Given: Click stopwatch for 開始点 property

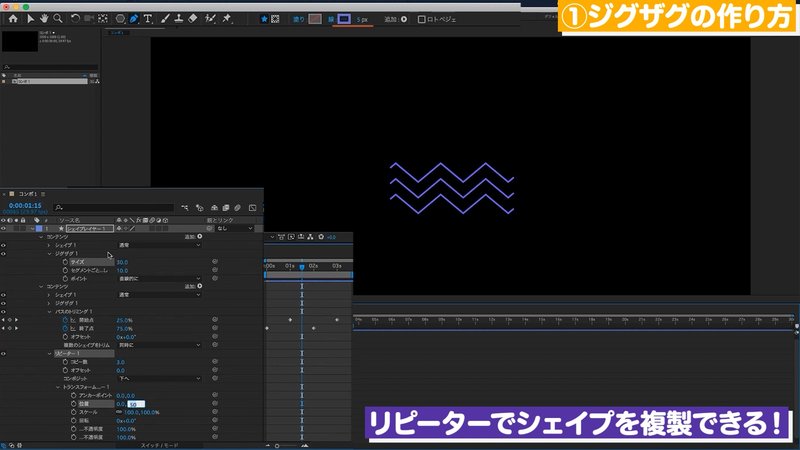Looking at the screenshot, I should click(x=65, y=320).
